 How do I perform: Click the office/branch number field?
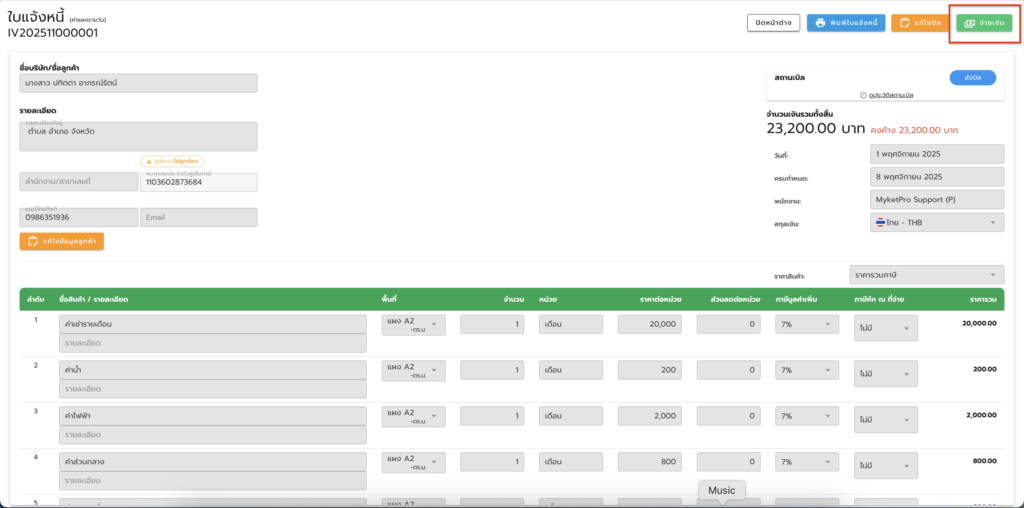point(78,182)
